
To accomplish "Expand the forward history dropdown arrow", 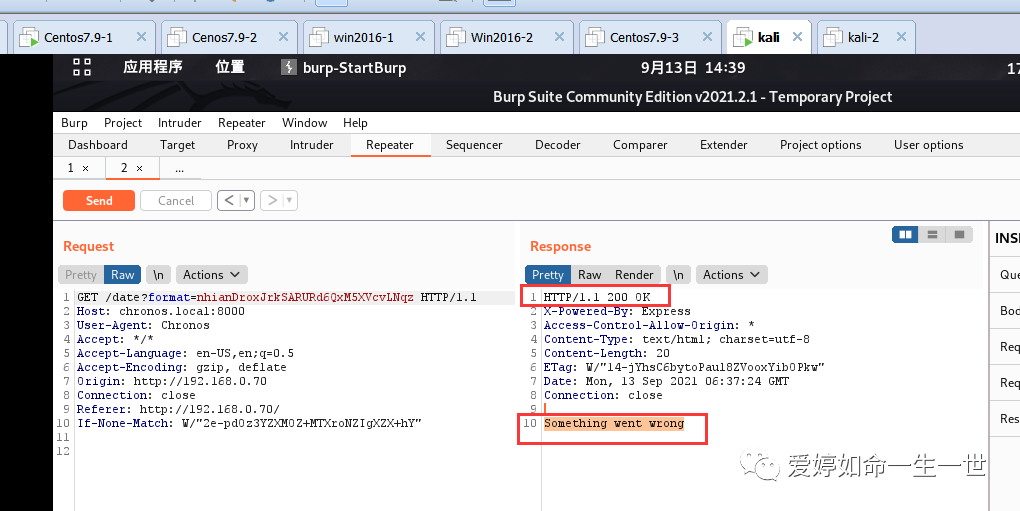I will point(289,200).
